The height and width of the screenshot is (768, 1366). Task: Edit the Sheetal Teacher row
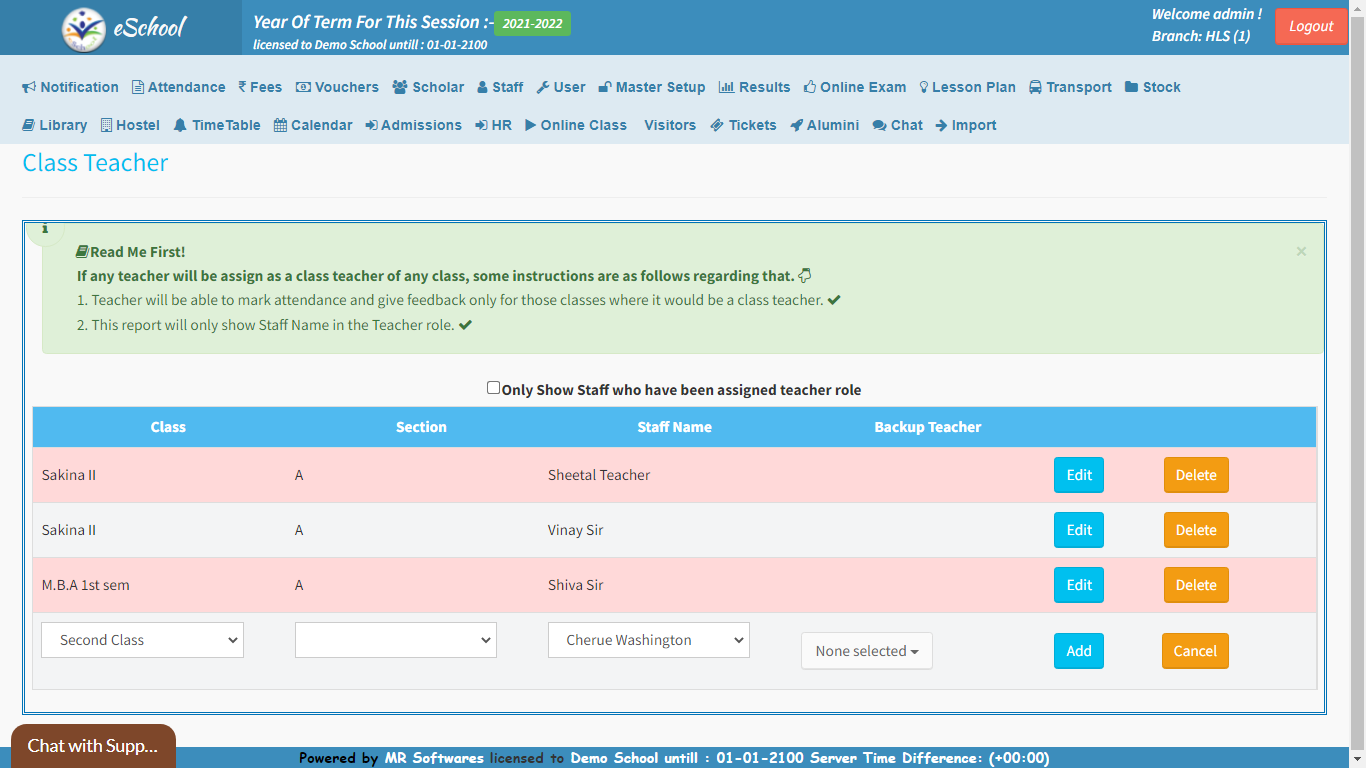1078,475
